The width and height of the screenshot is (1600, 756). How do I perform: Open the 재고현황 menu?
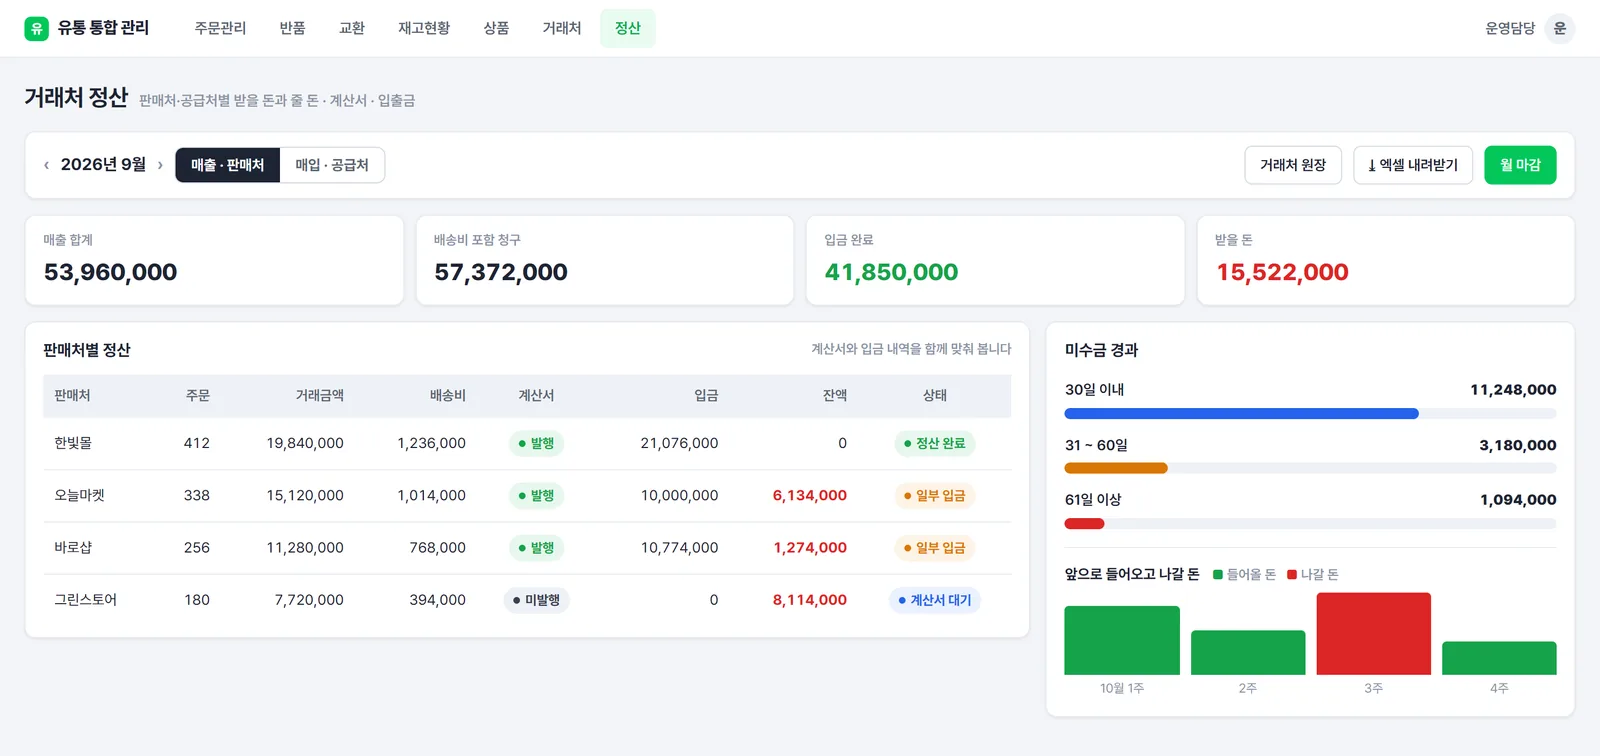tap(424, 28)
